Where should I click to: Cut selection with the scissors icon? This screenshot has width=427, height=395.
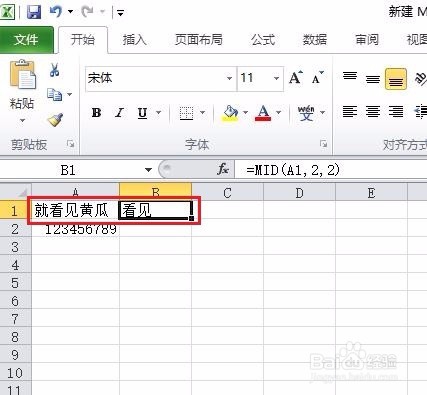pyautogui.click(x=54, y=70)
